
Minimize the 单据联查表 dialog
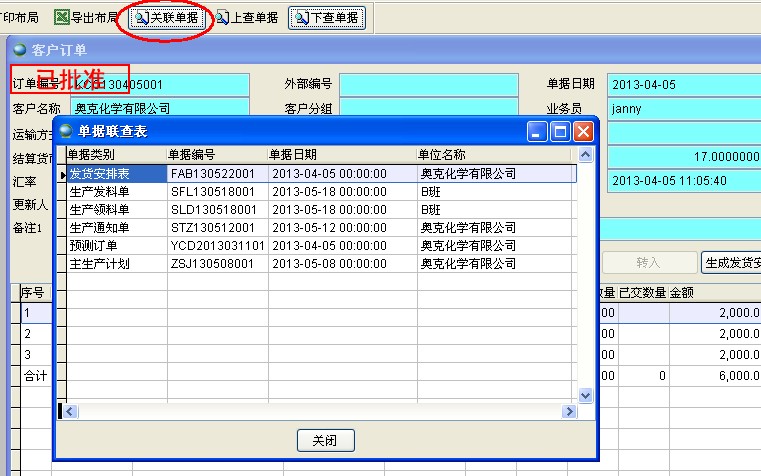538,131
